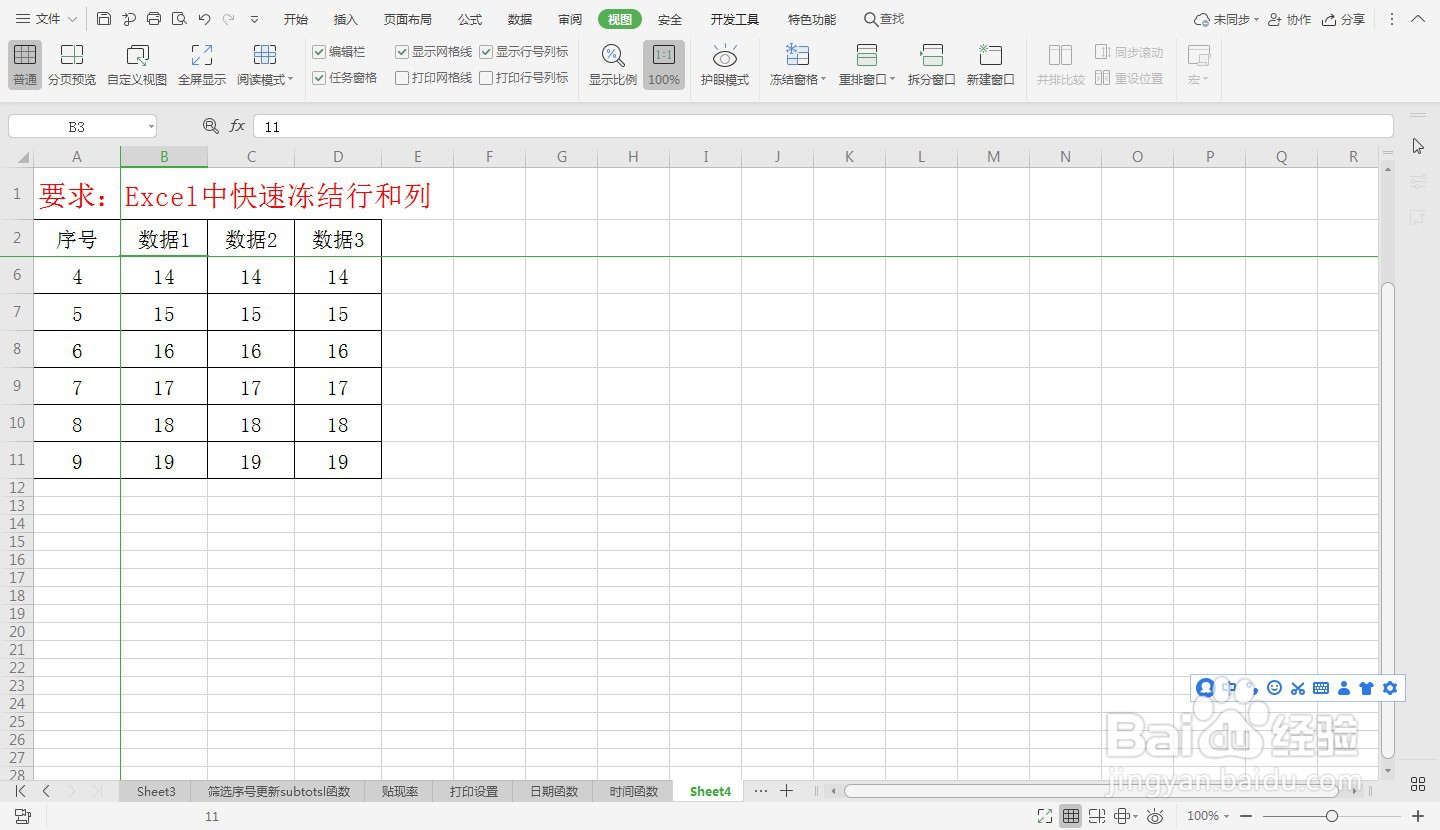Click the 协作 collaborate button
Viewport: 1440px width, 830px height.
(1289, 20)
